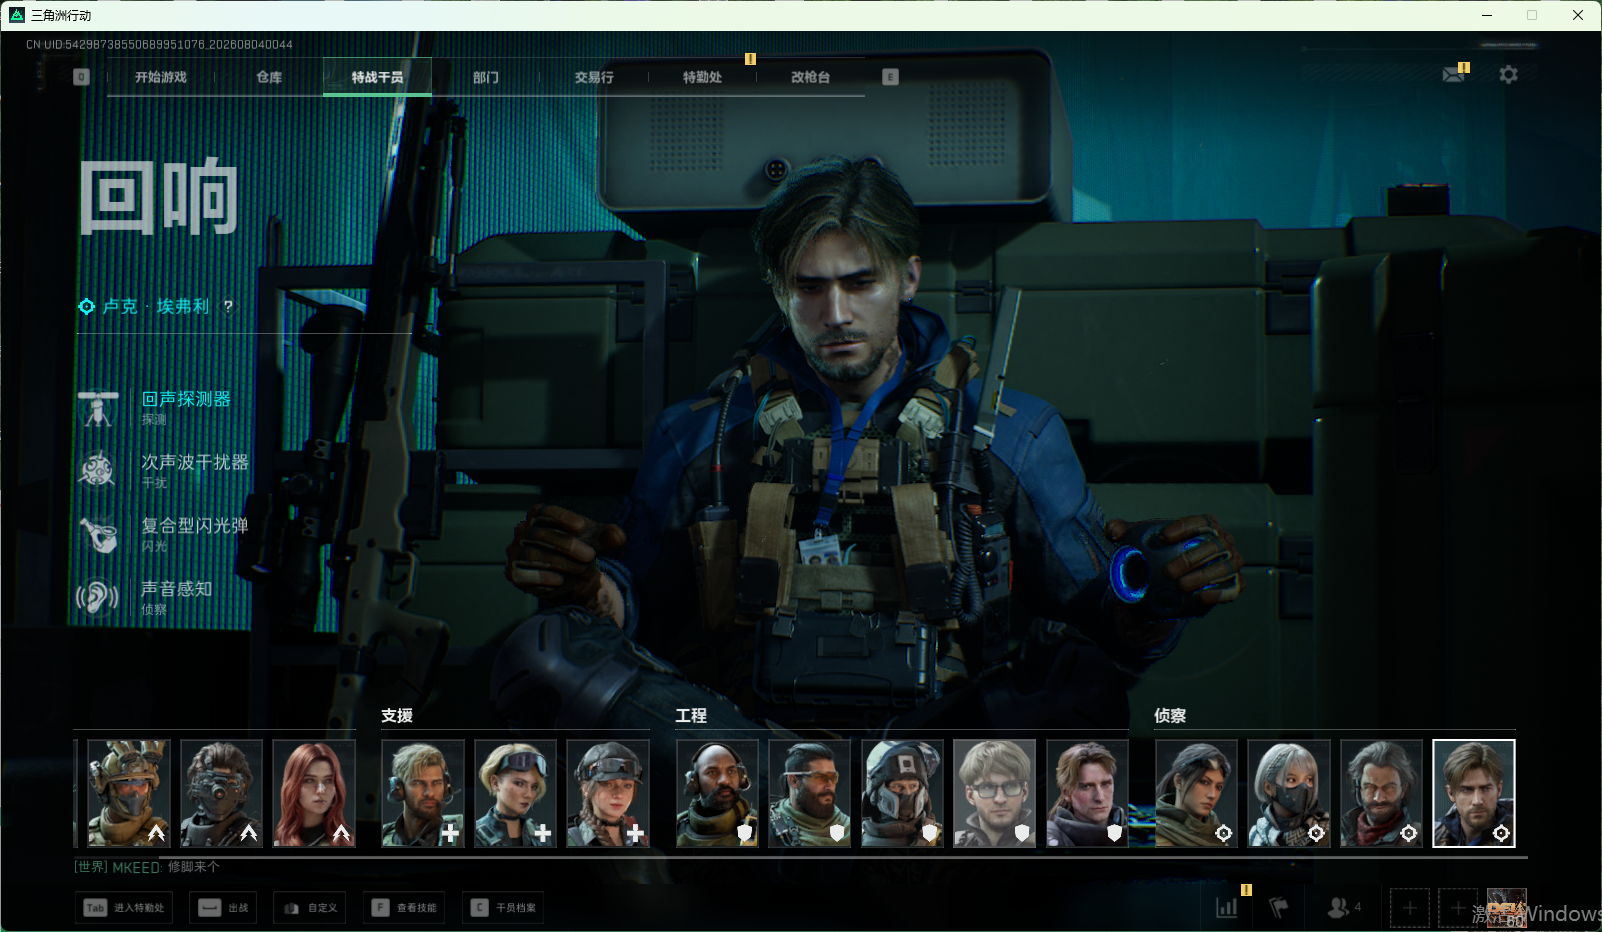Screen dimensions: 1602x932
Task: Select the 次声波干扰器 skill name
Action: [x=195, y=462]
